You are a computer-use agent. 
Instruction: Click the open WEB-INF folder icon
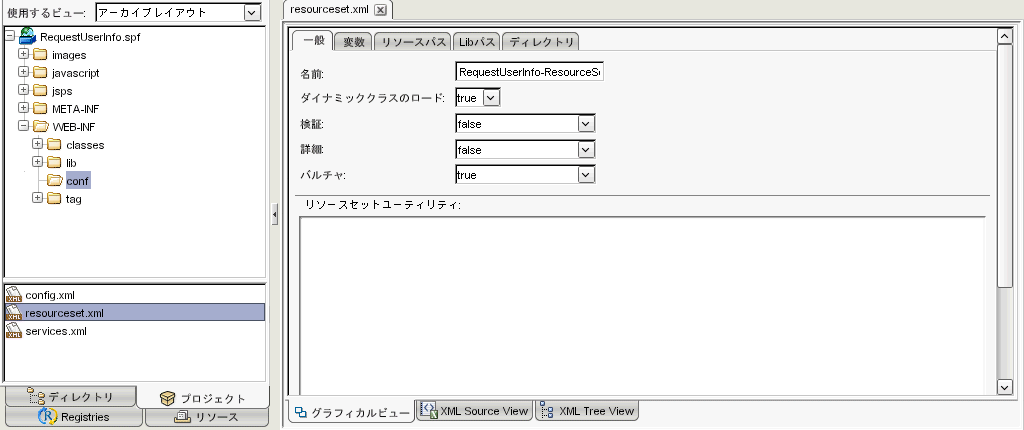(x=40, y=127)
